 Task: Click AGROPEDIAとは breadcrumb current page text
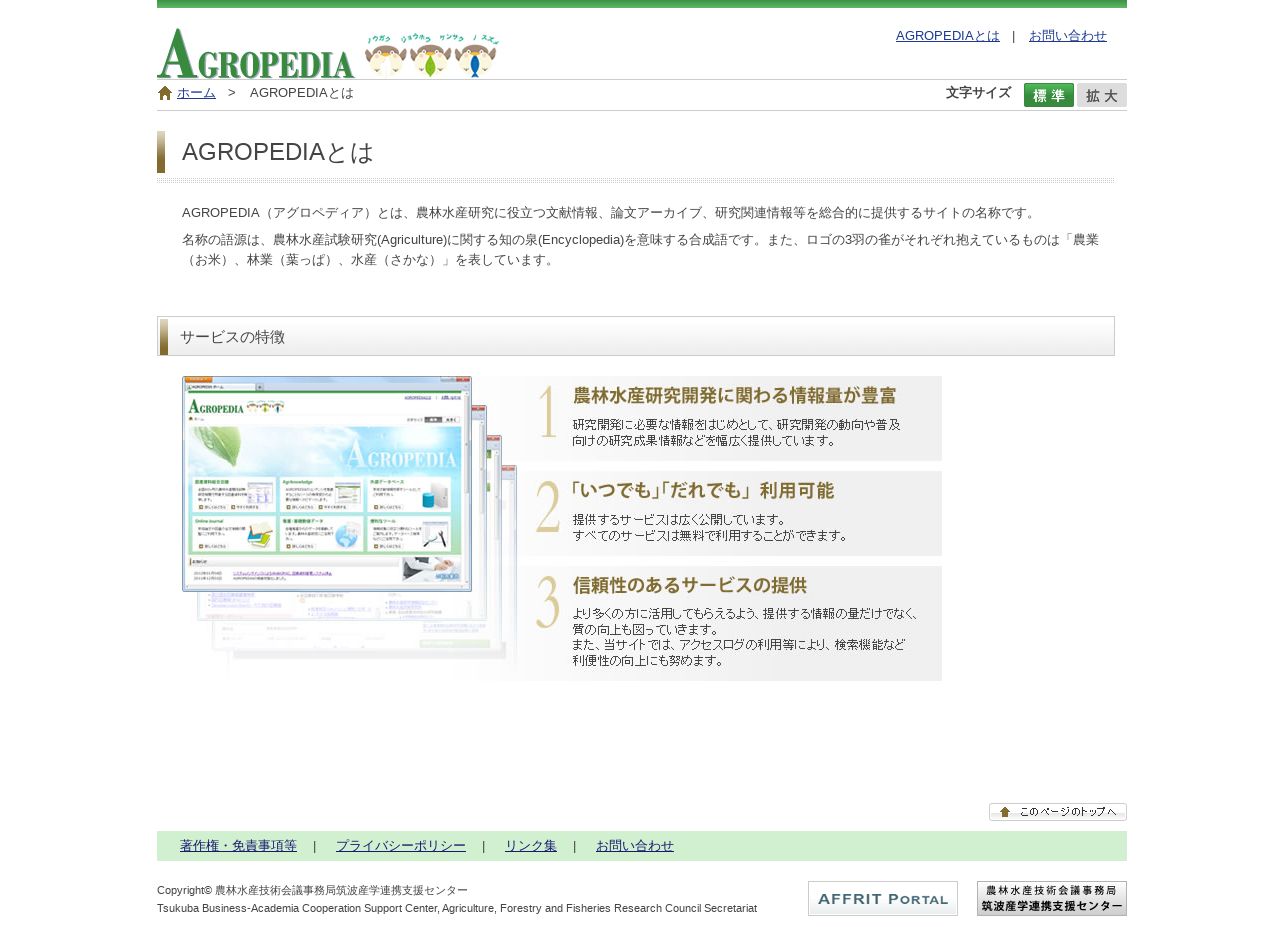(302, 93)
